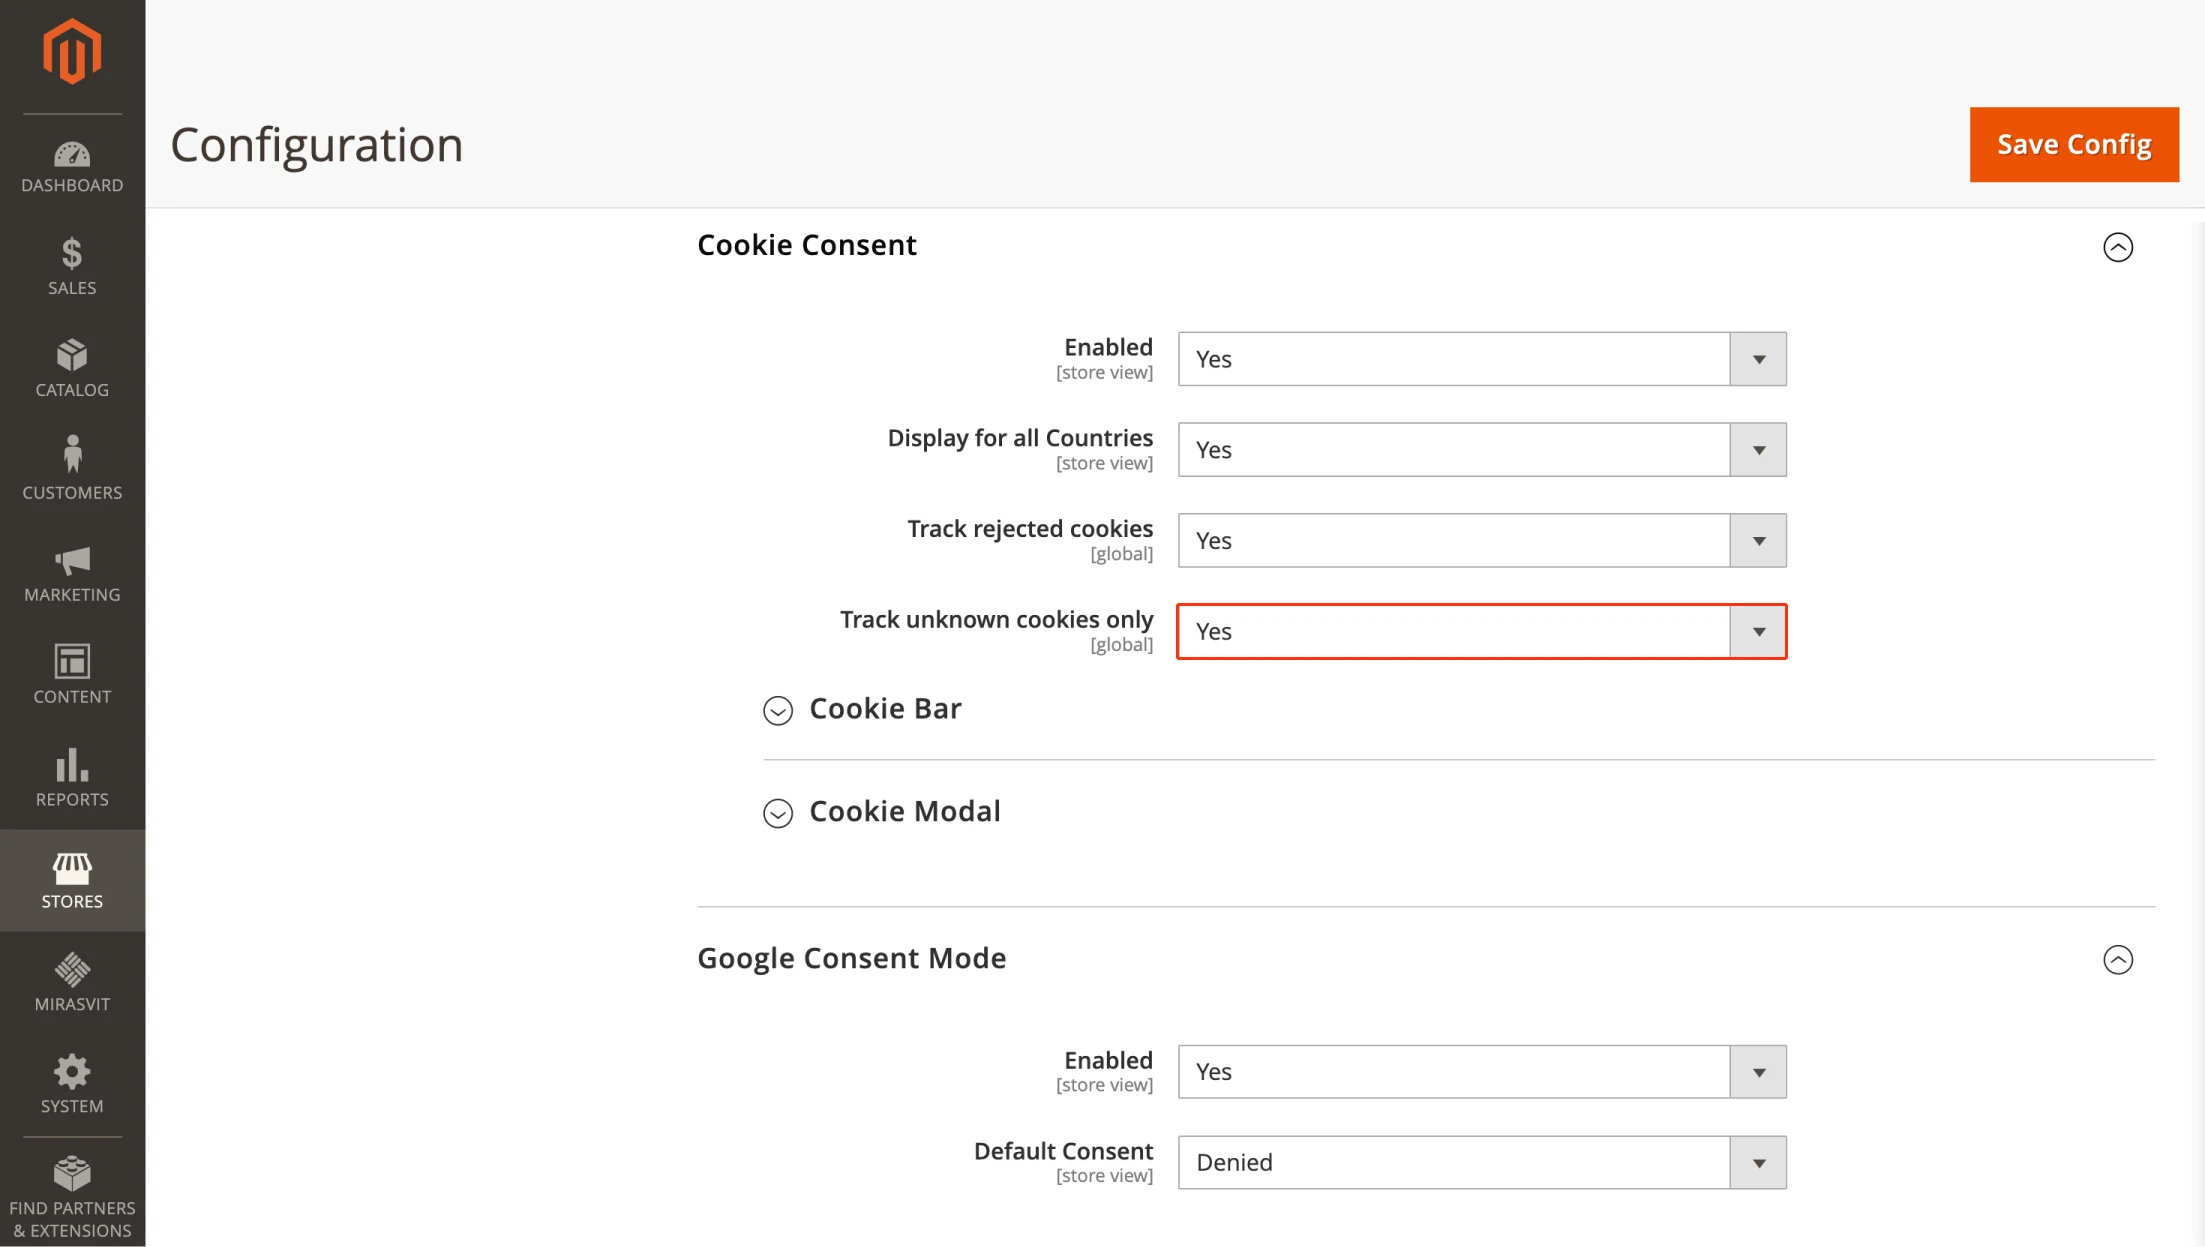Click the Magento logo at top left
The height and width of the screenshot is (1247, 2205).
coord(71,50)
